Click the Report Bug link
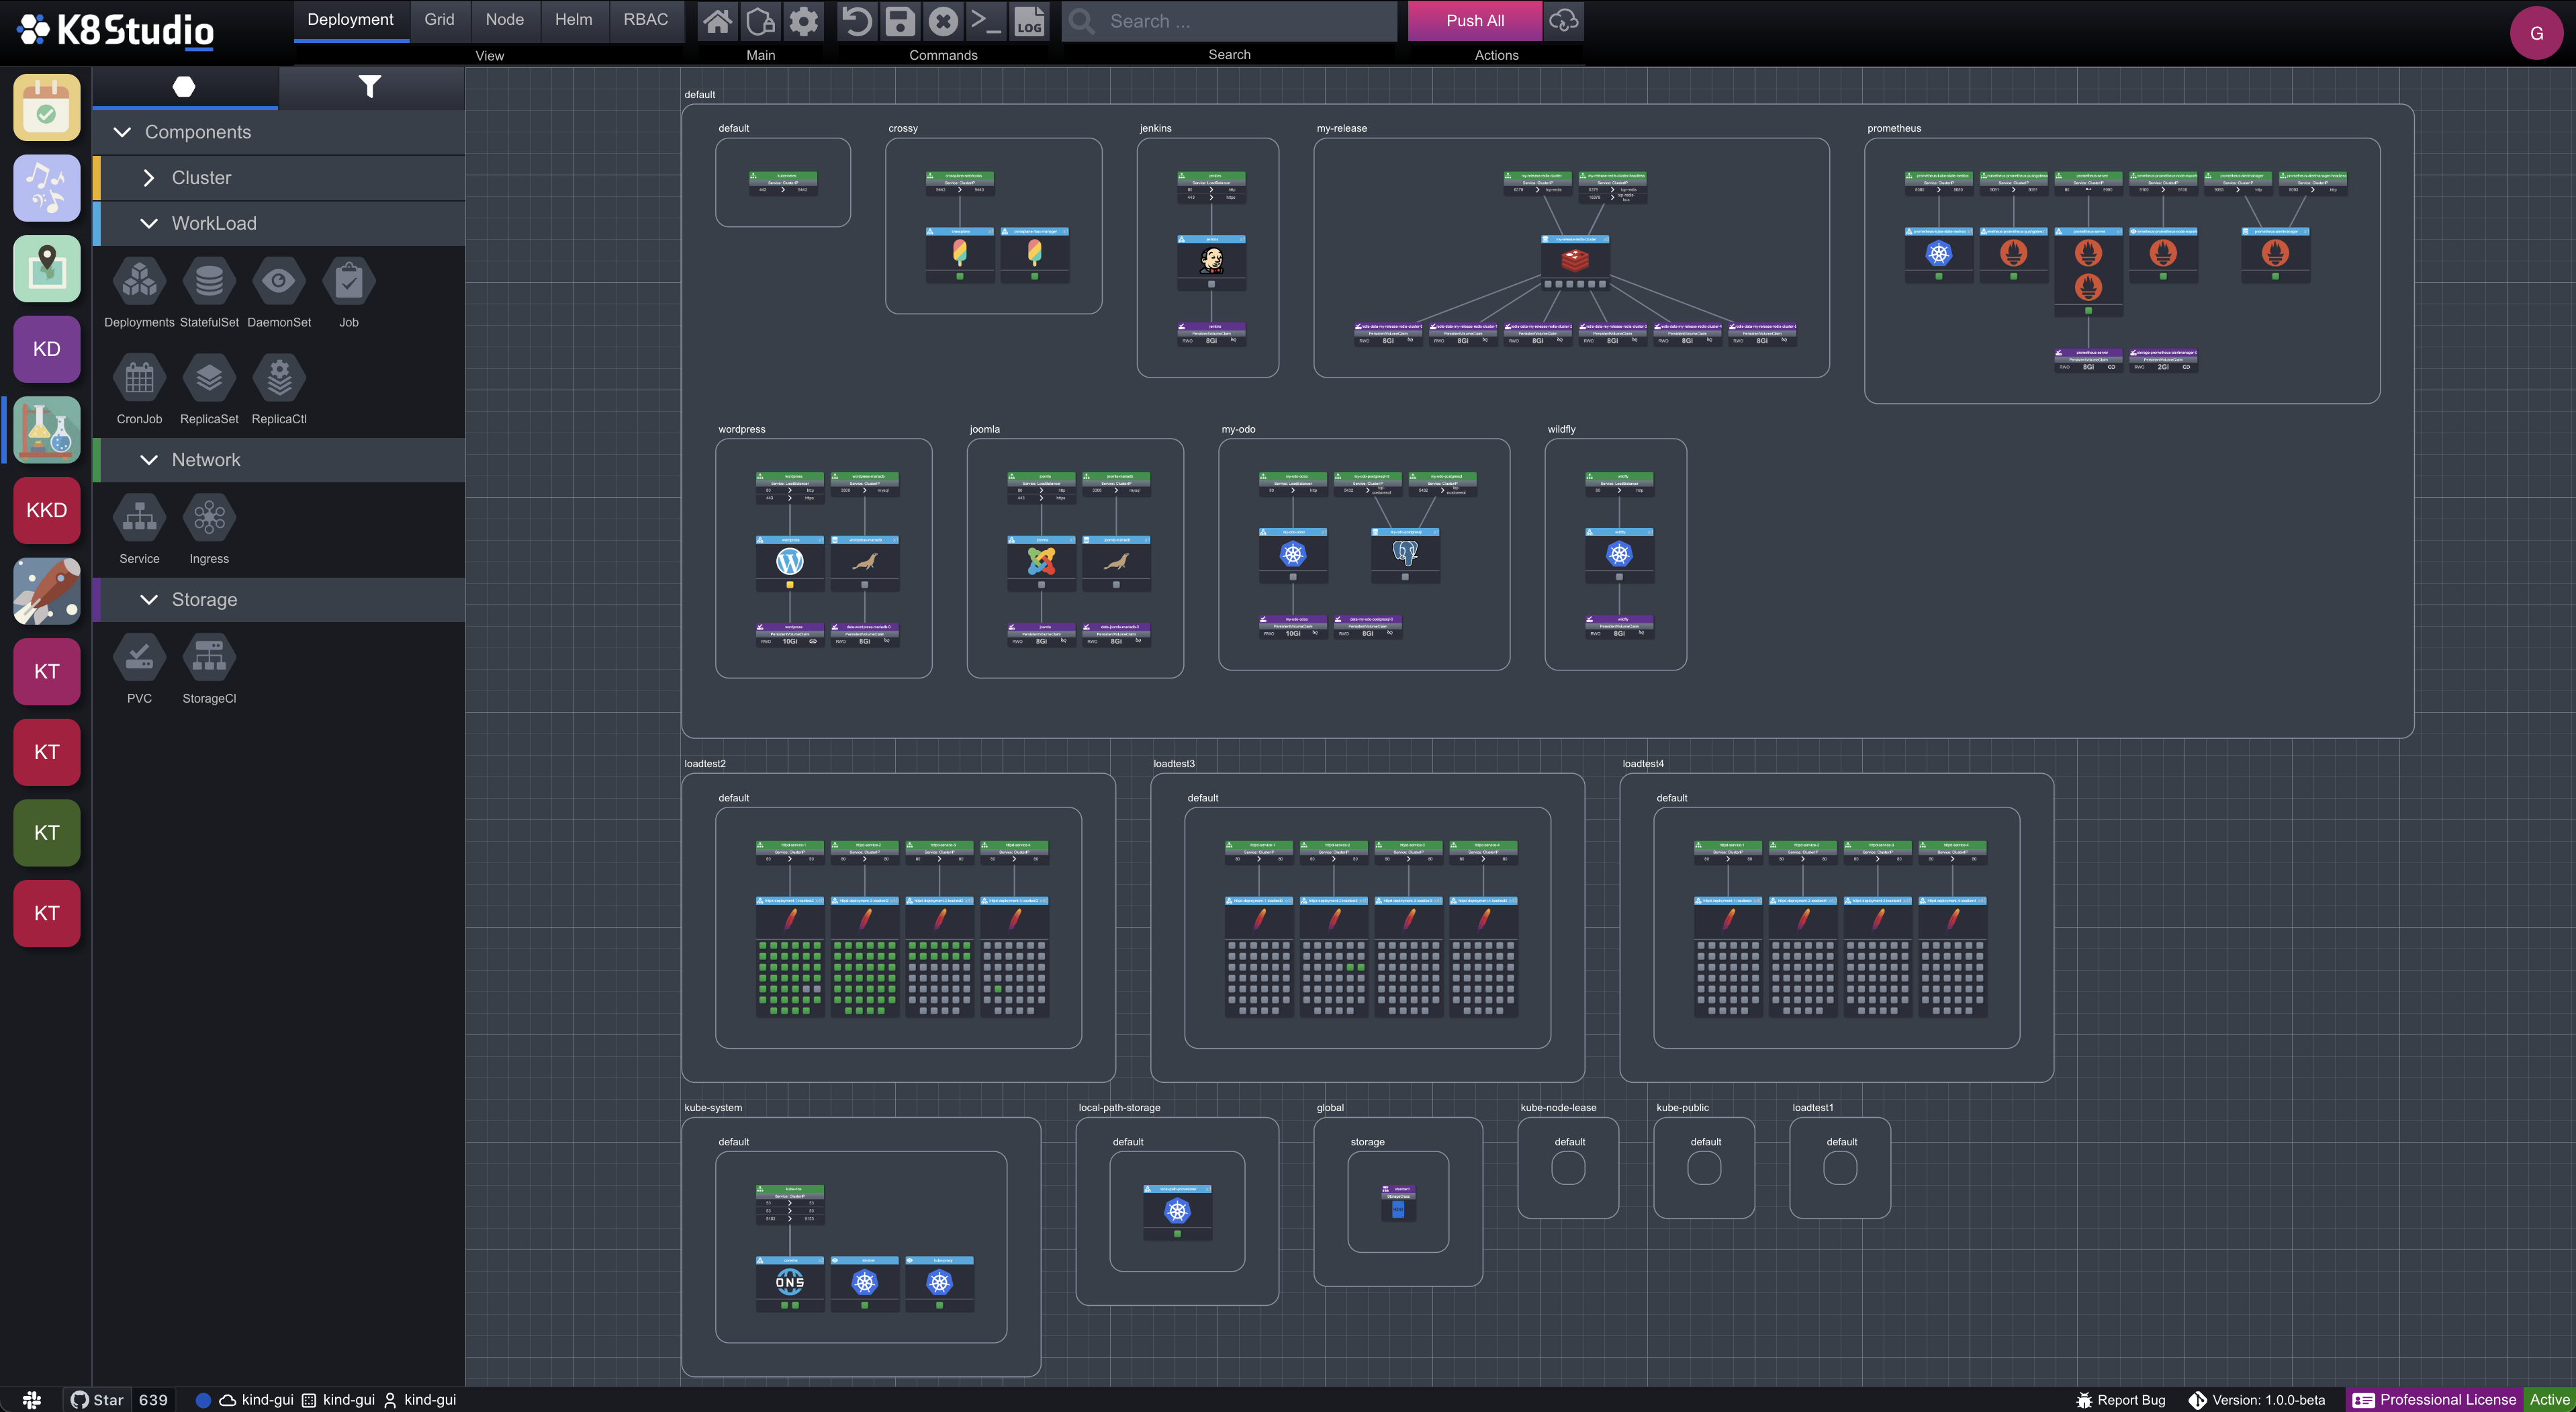Image resolution: width=2576 pixels, height=1412 pixels. (2121, 1398)
